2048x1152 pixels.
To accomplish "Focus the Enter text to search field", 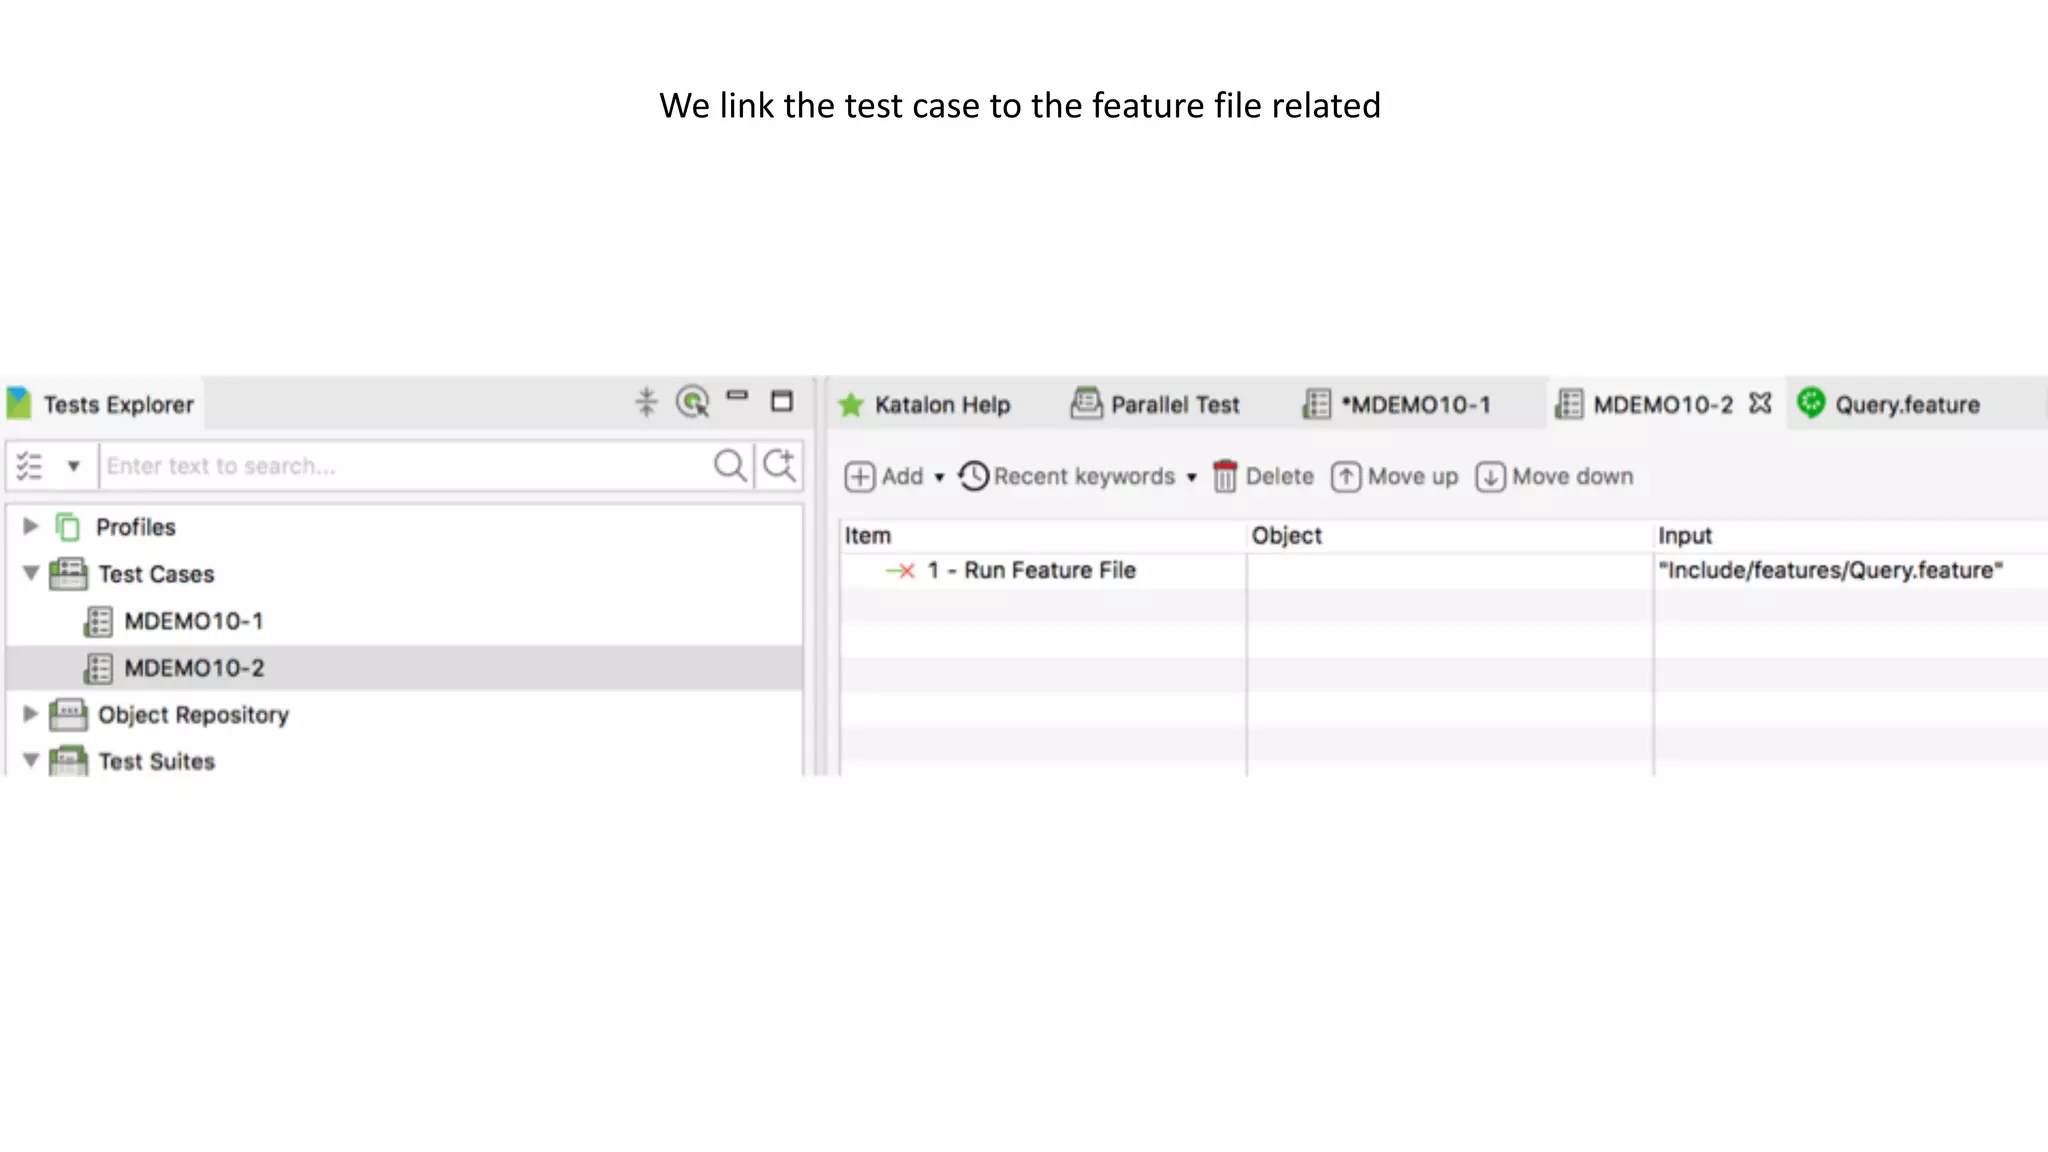I will [x=405, y=466].
